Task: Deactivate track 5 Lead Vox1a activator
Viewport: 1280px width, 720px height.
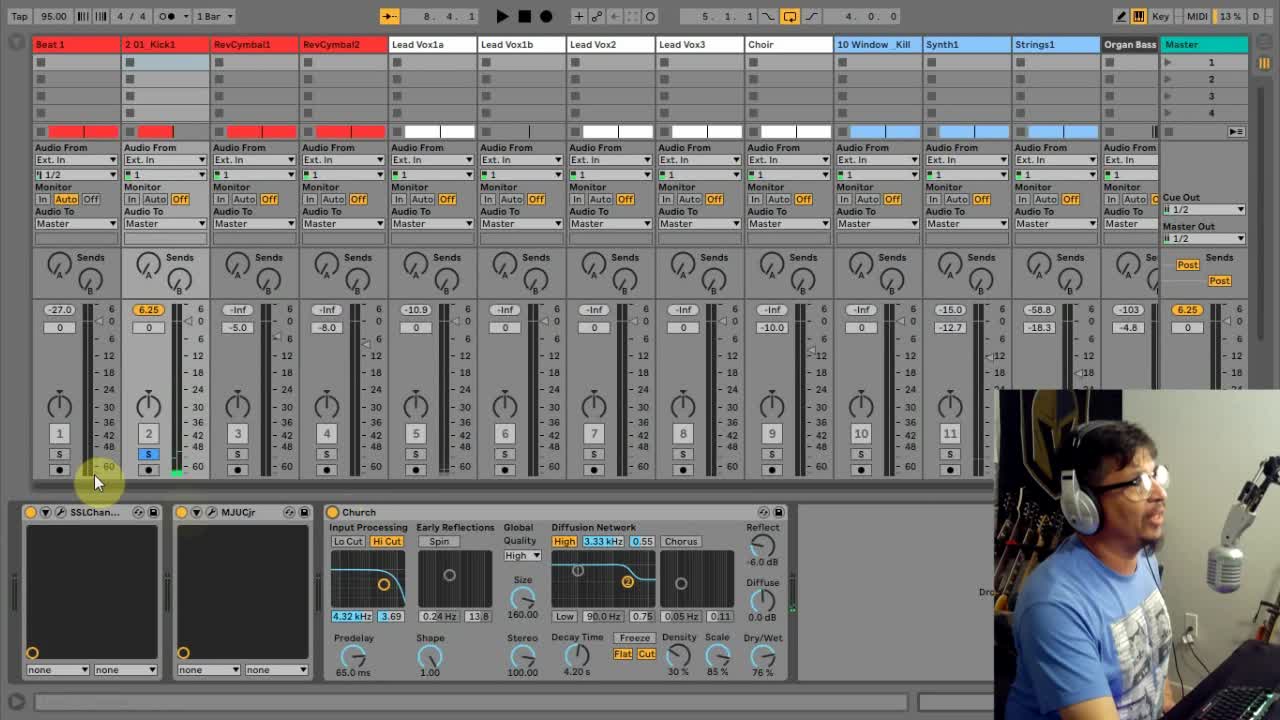Action: (415, 433)
